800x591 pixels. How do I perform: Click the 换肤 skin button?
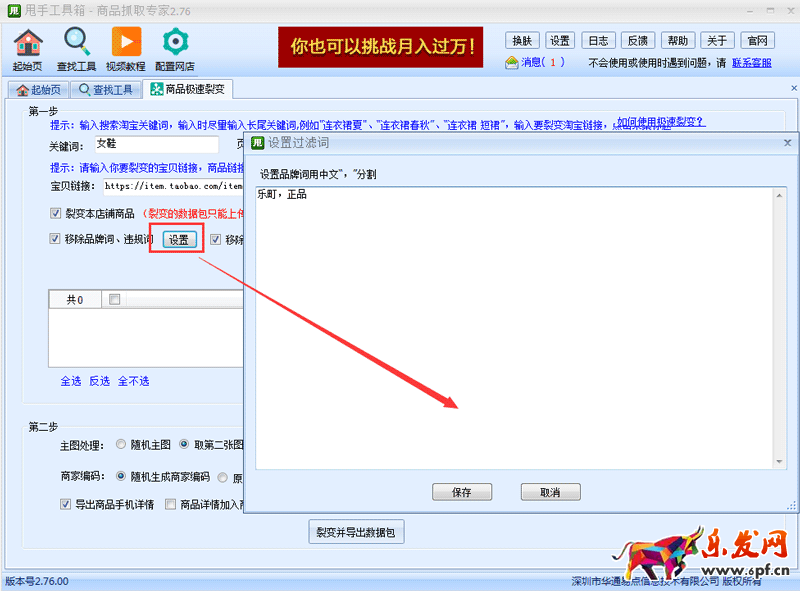pyautogui.click(x=522, y=41)
